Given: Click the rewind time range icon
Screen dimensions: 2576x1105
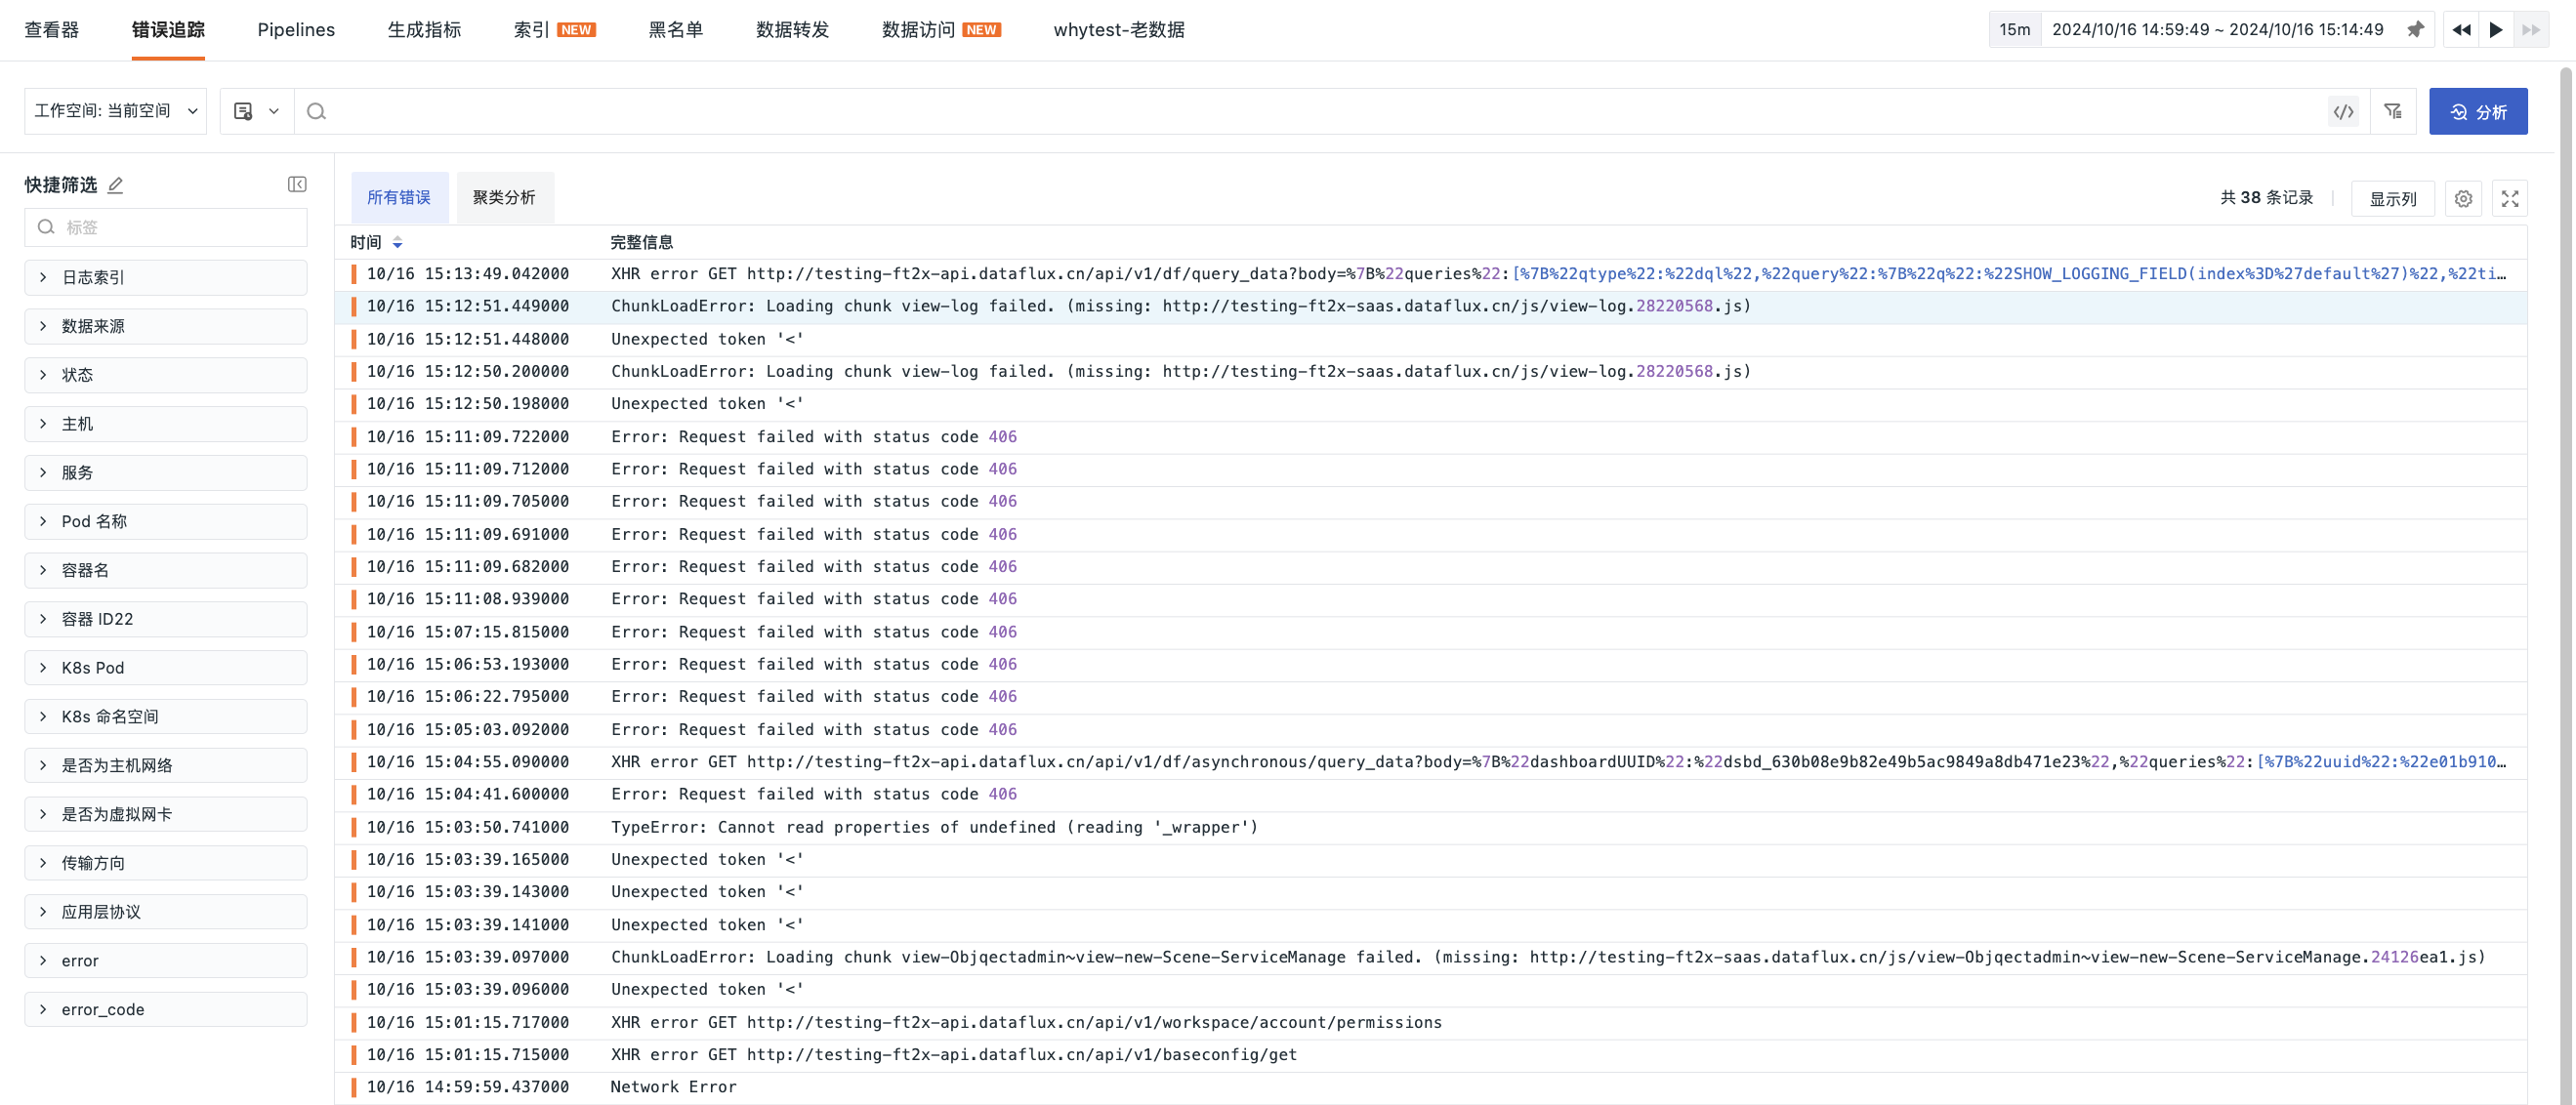Looking at the screenshot, I should (x=2461, y=29).
